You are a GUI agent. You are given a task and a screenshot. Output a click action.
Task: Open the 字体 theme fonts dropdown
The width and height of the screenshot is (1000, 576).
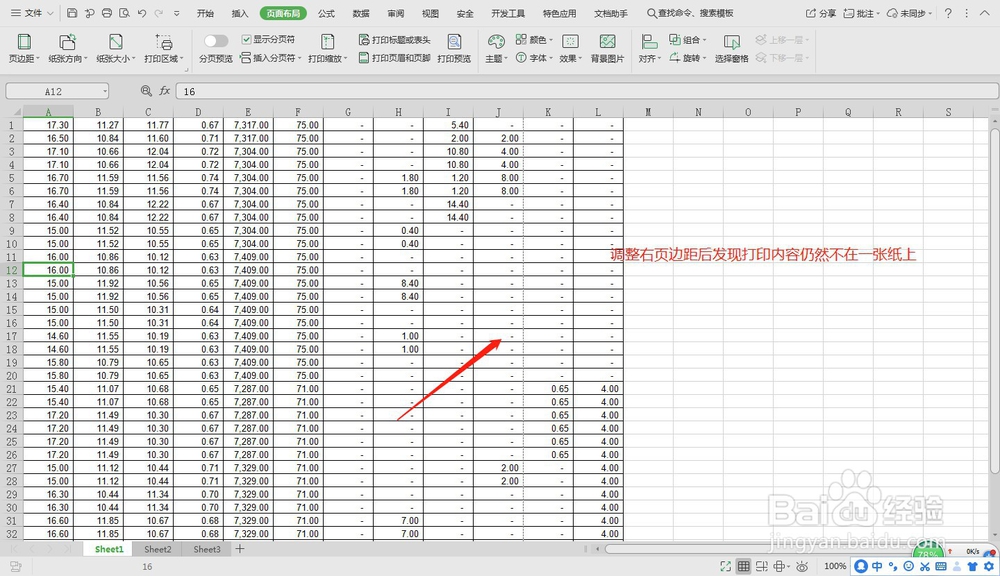click(x=534, y=58)
